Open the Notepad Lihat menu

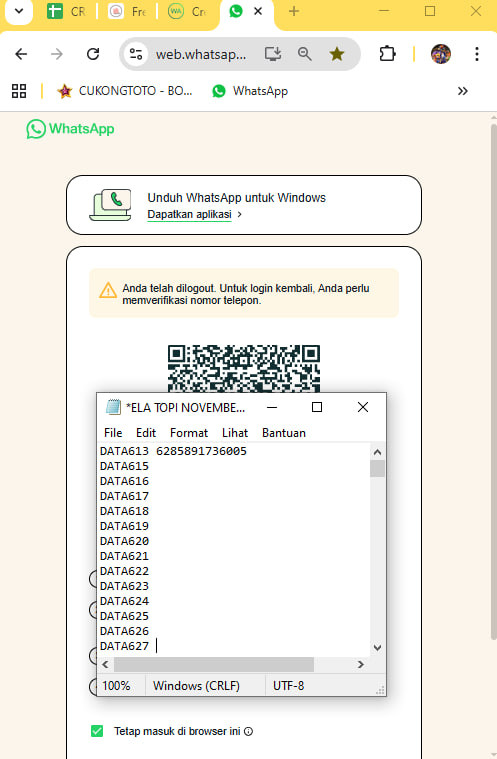235,433
